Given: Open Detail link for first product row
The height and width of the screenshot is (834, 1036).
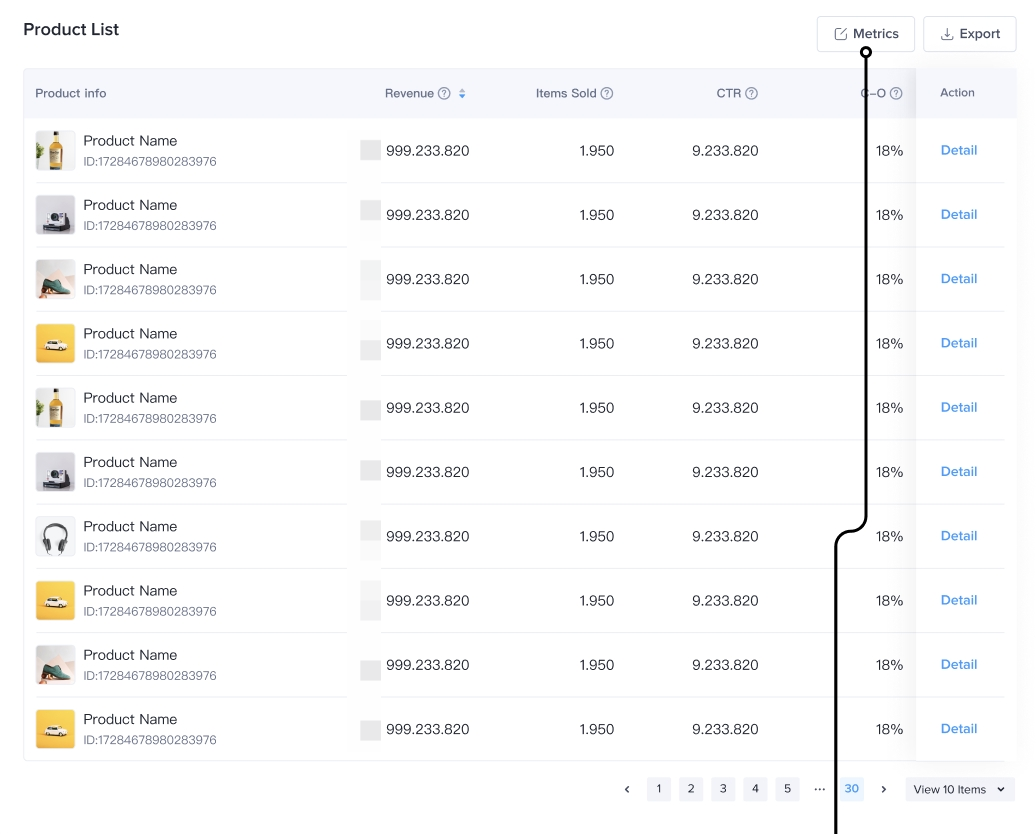Looking at the screenshot, I should [x=958, y=150].
